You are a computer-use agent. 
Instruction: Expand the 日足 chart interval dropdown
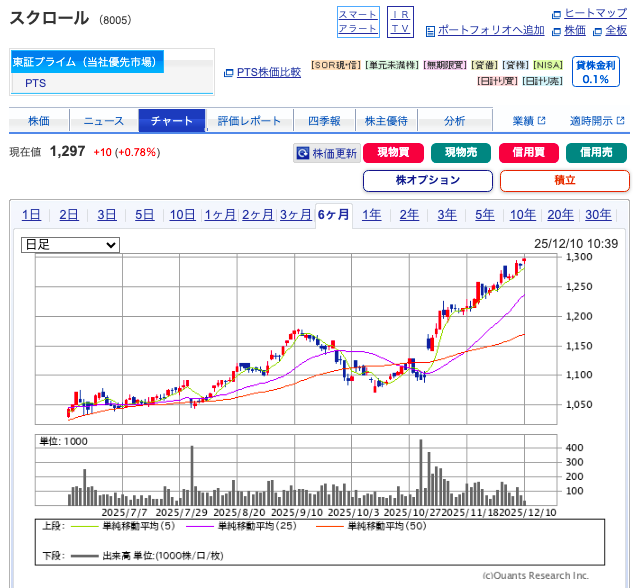tap(70, 244)
